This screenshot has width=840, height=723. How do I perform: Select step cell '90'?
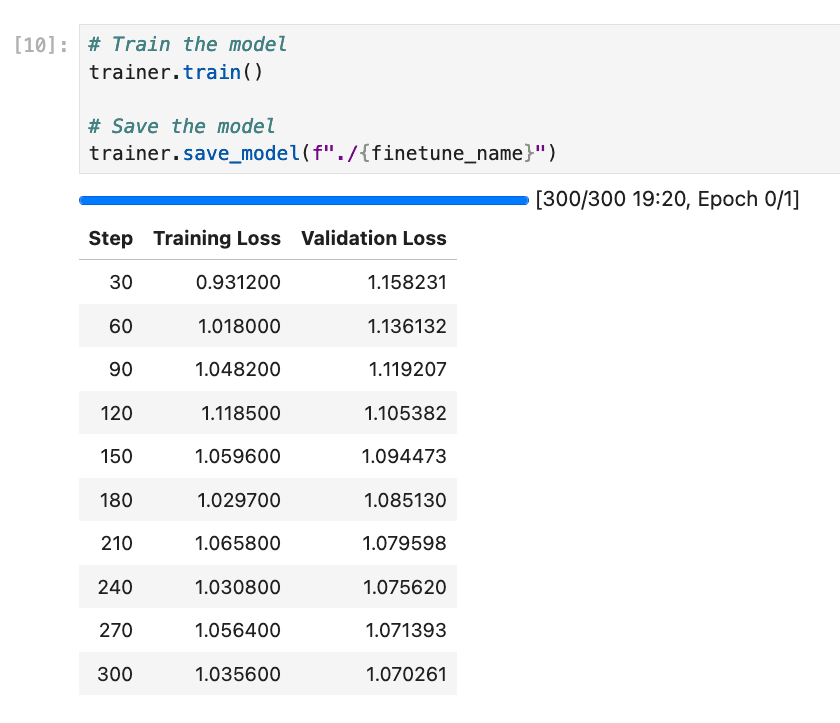121,370
